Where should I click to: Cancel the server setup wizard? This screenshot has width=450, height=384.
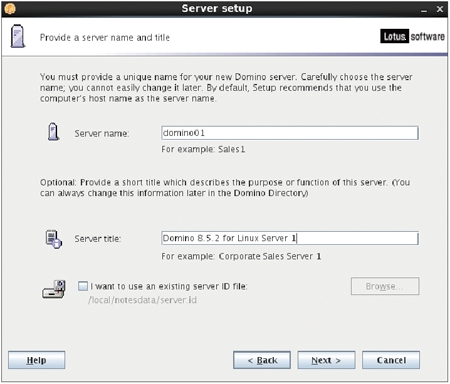pos(391,360)
